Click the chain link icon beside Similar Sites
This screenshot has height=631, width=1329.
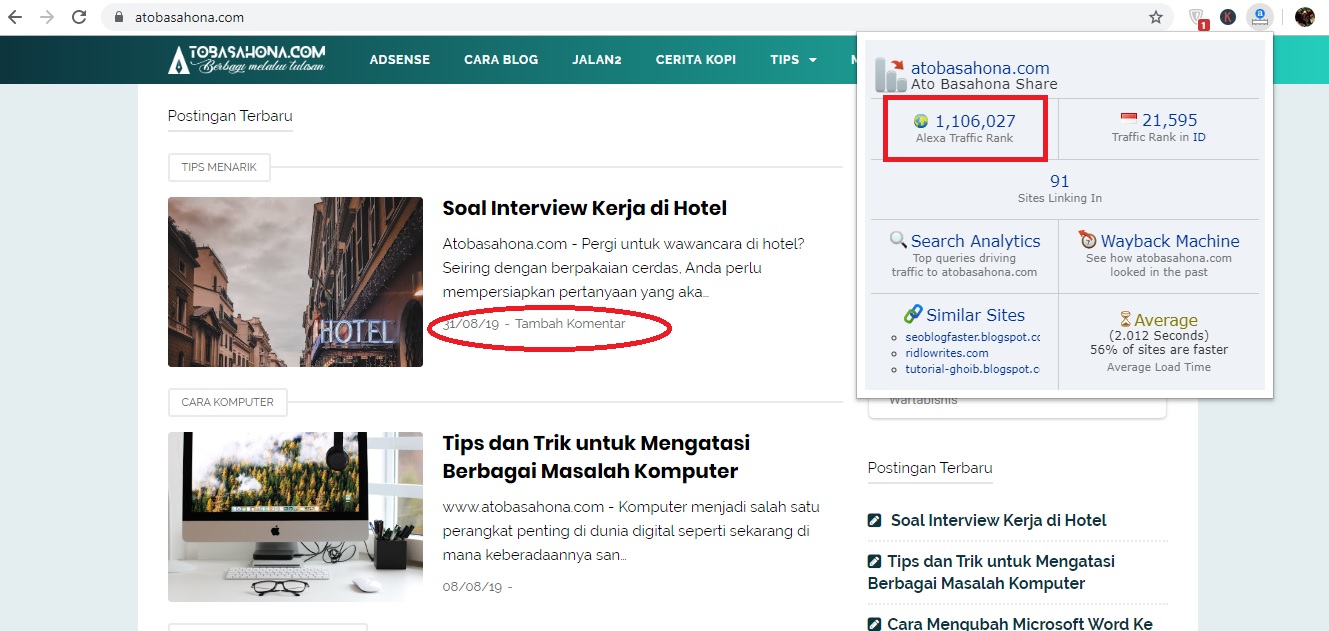tap(913, 314)
